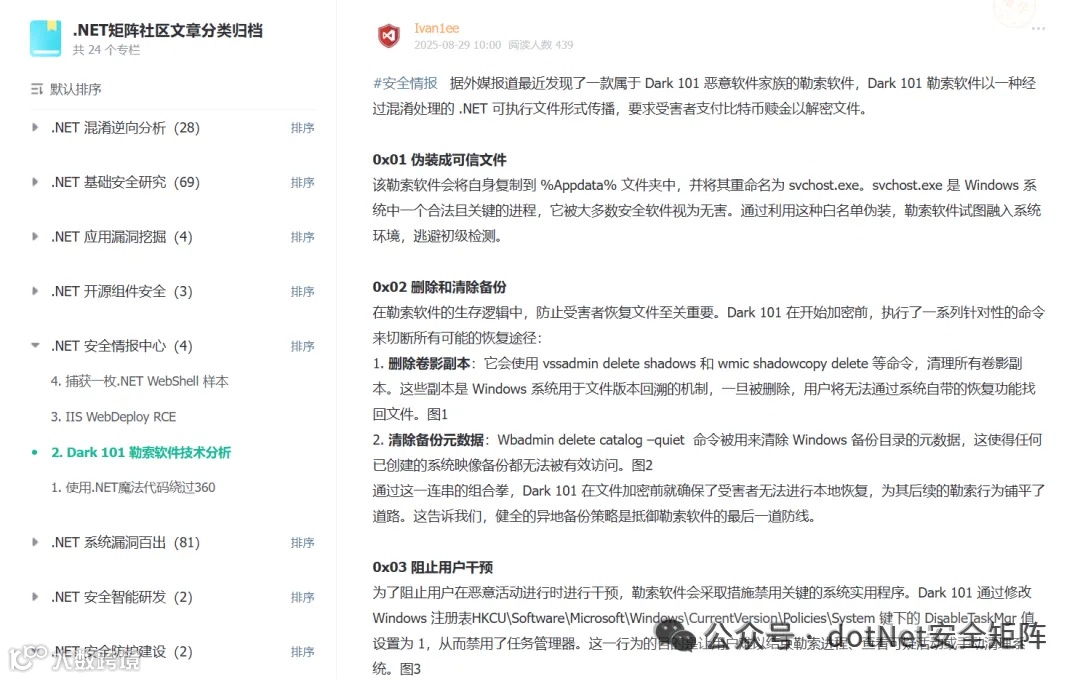Image resolution: width=1080 pixels, height=679 pixels.
Task: Click the .NET矩阵社区文章分类归档 title
Action: click(x=168, y=30)
